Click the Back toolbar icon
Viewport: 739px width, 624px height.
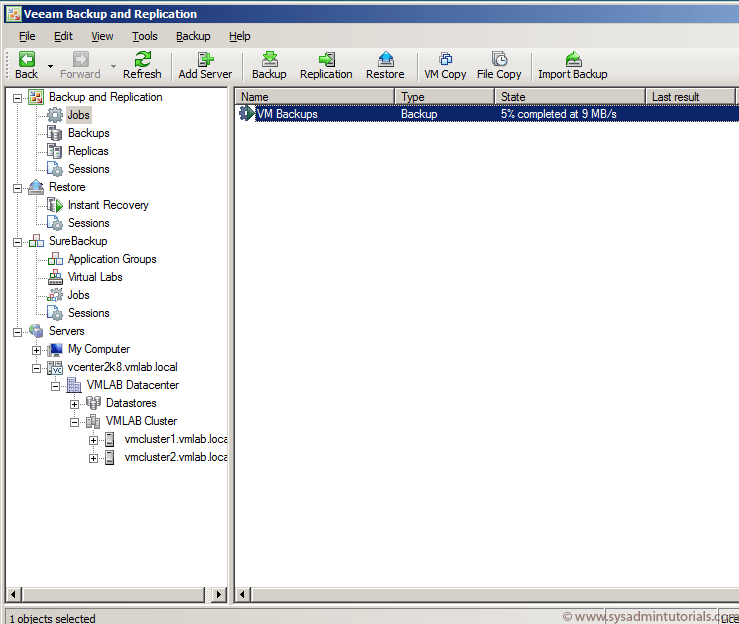pos(26,59)
